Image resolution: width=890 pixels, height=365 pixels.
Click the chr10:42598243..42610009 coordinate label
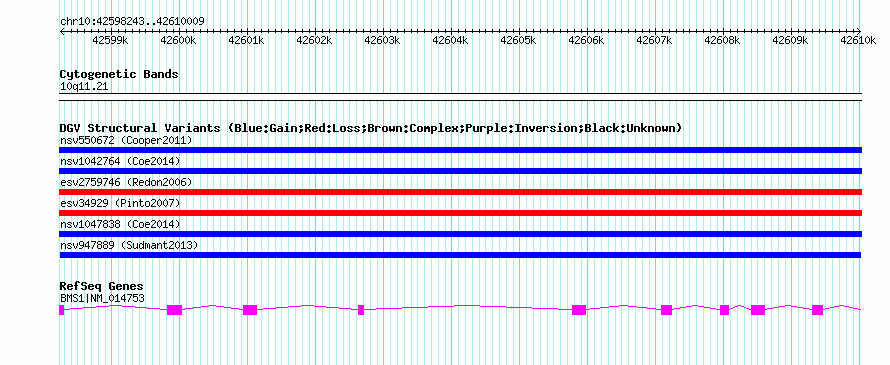tap(132, 21)
